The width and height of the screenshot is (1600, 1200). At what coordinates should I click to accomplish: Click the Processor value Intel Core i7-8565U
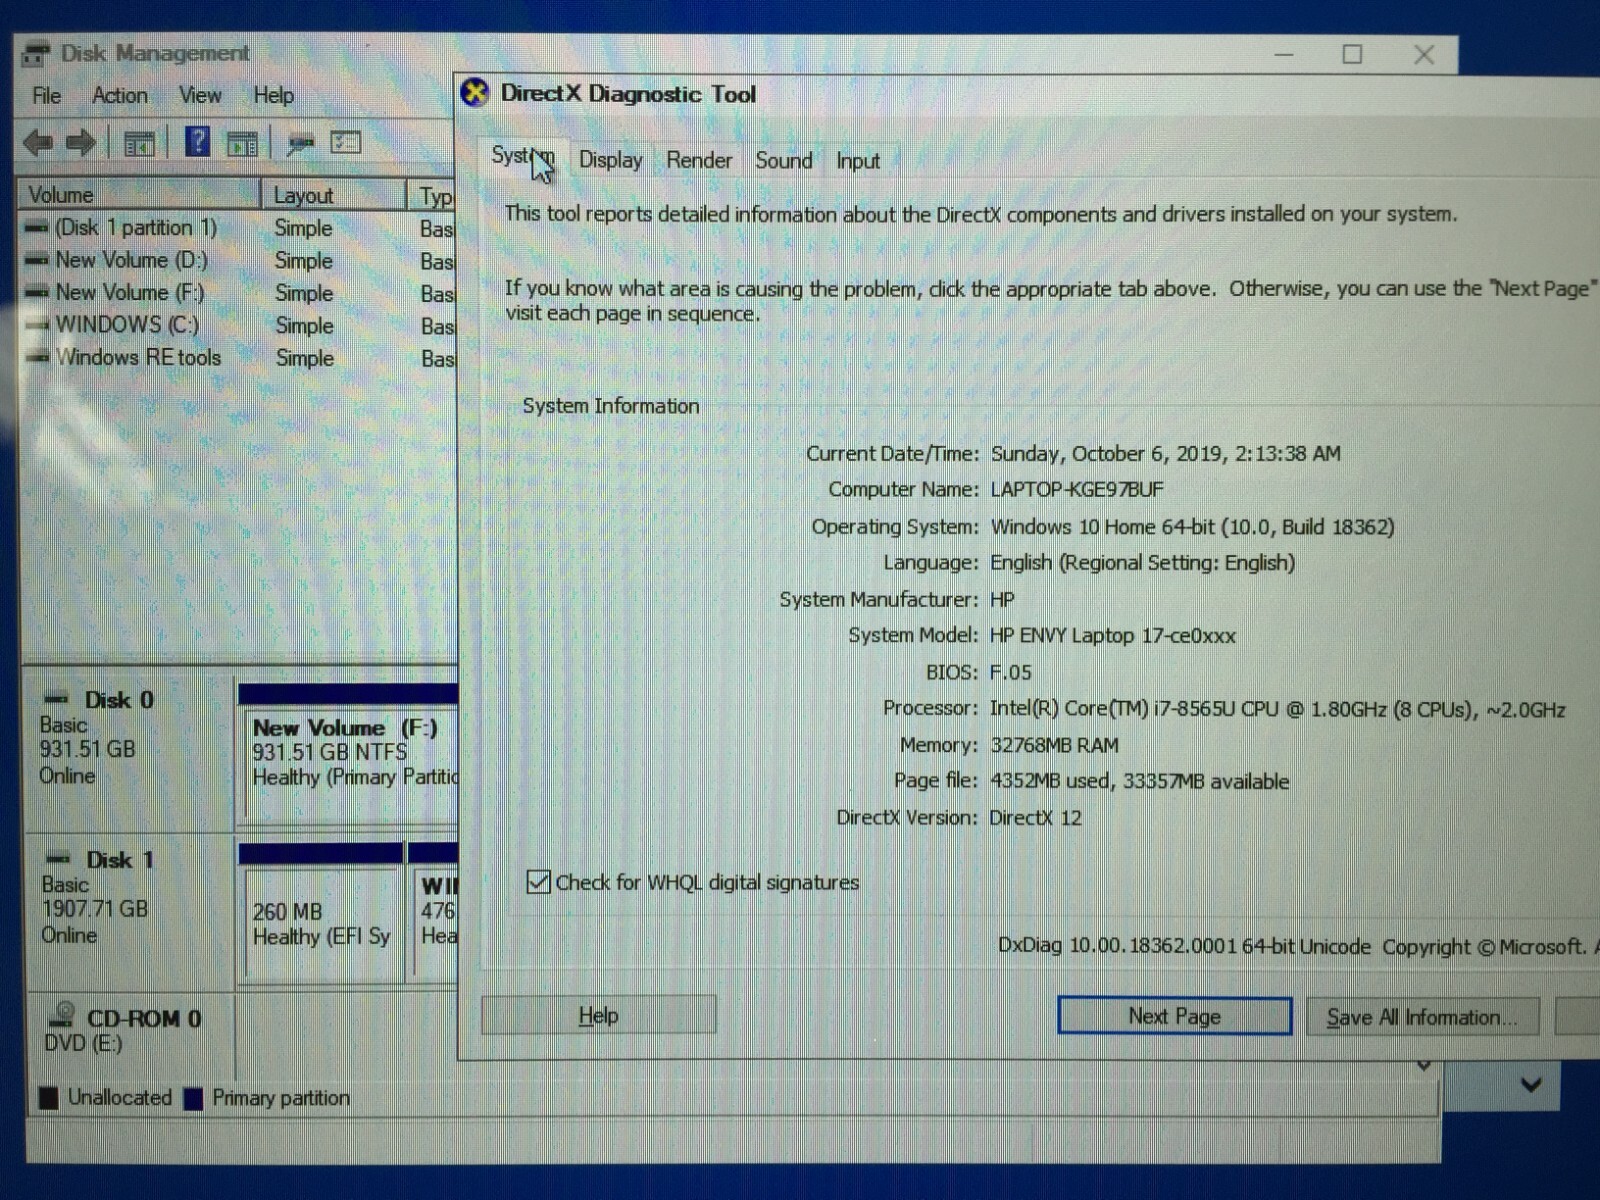(1277, 709)
